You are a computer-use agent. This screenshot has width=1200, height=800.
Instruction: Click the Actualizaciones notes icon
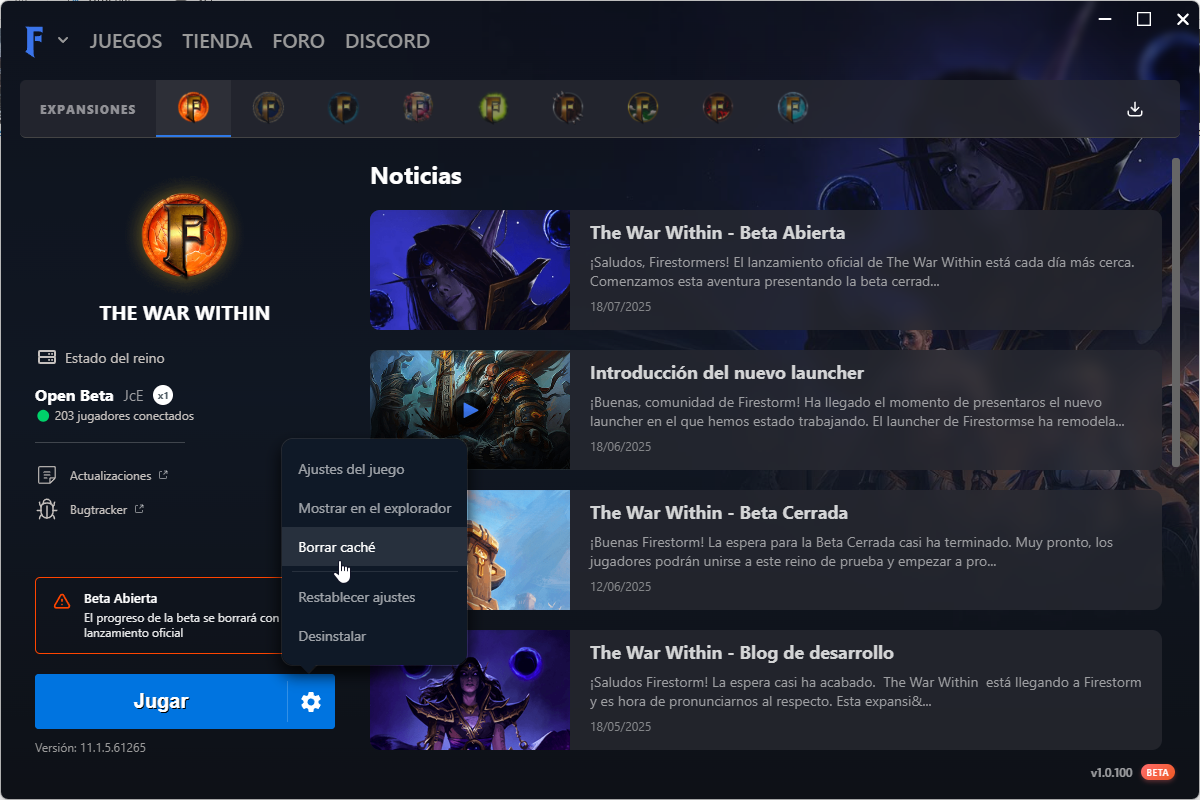46,476
